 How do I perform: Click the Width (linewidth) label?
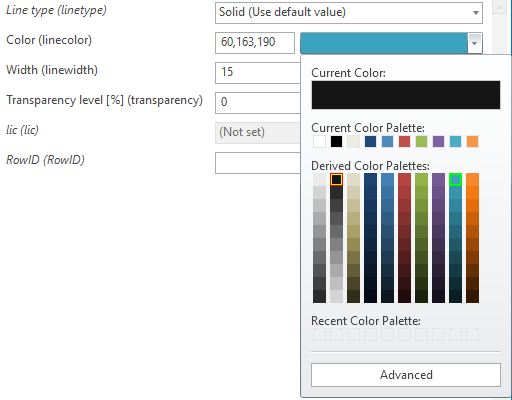click(x=52, y=70)
